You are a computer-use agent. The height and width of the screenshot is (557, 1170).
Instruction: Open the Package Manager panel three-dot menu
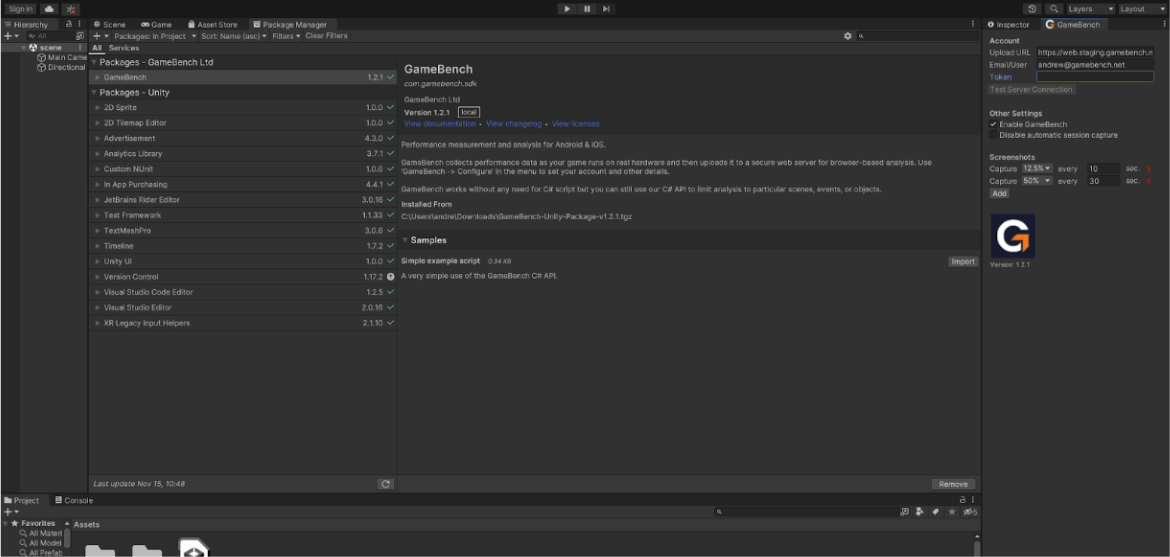click(x=973, y=24)
